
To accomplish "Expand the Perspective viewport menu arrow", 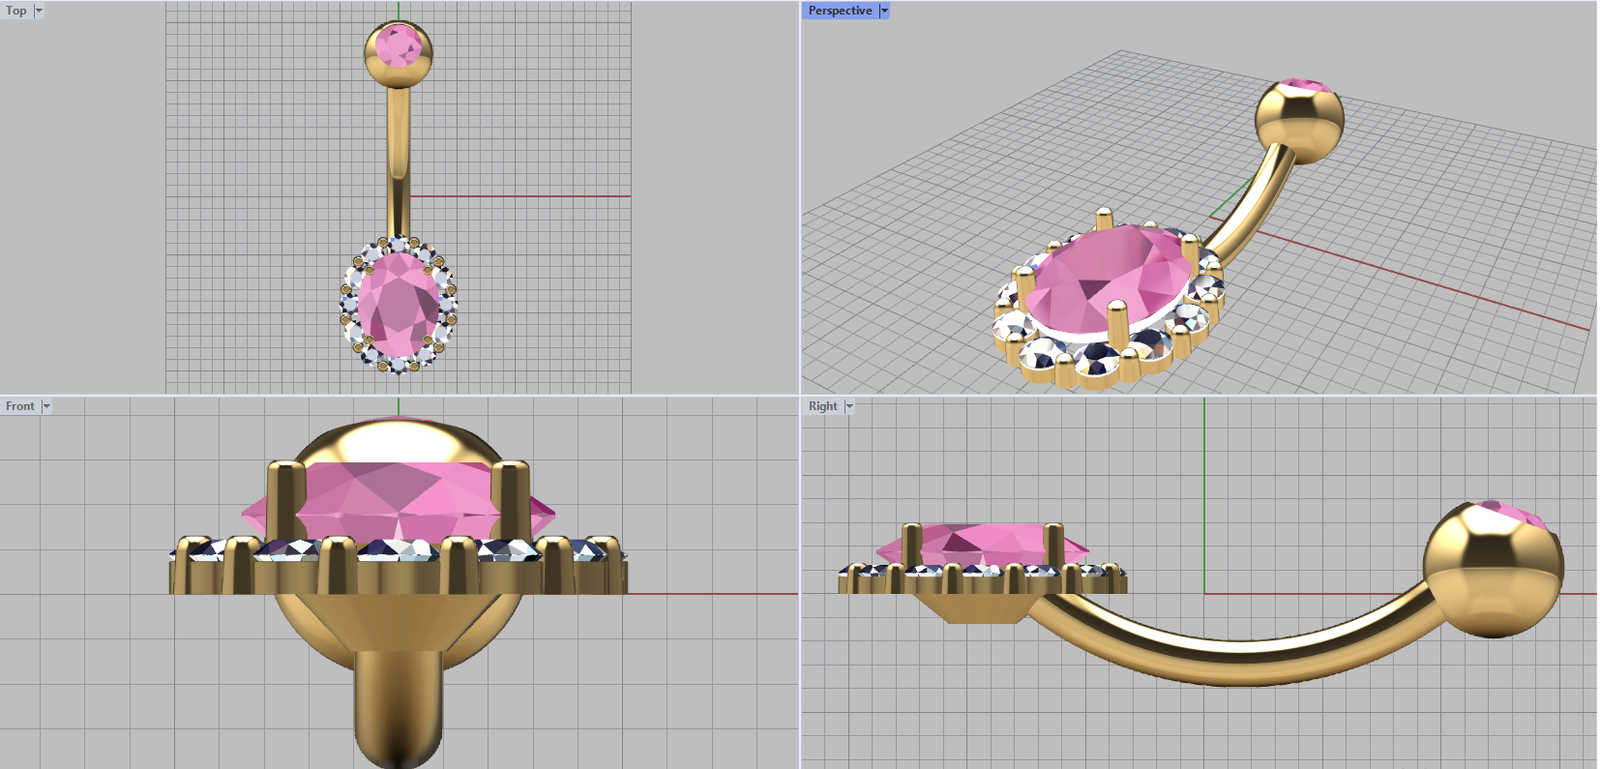I will [x=884, y=11].
